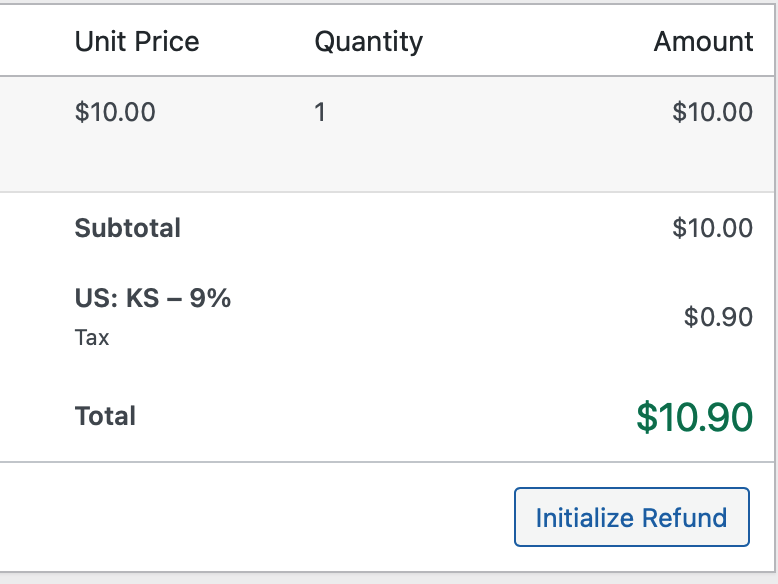Select the green $10.90 total amount
The width and height of the screenshot is (778, 584).
[x=694, y=417]
